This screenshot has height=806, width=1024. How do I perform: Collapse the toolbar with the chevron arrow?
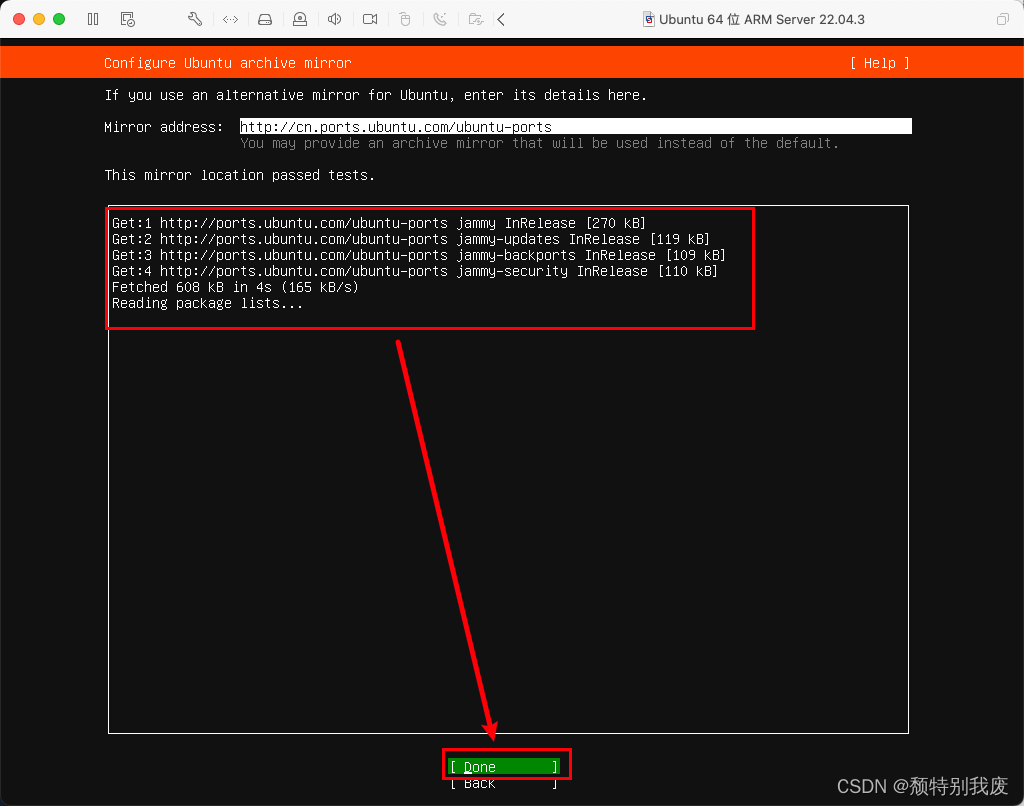501,20
